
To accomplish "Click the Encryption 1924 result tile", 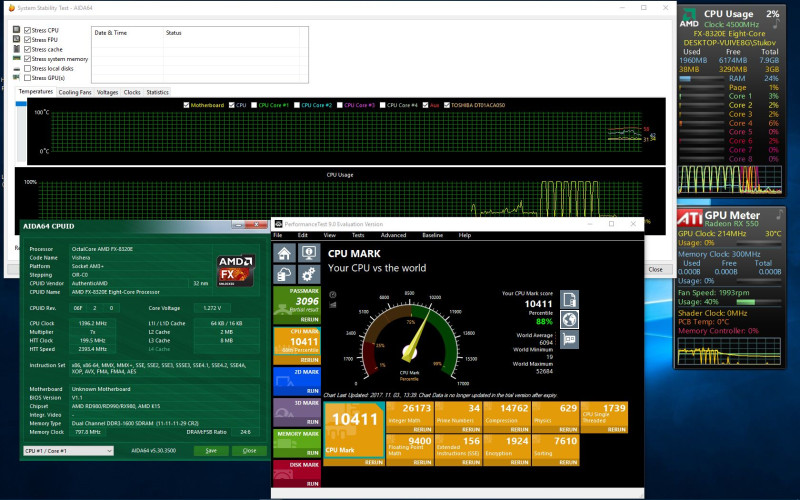I will point(507,449).
